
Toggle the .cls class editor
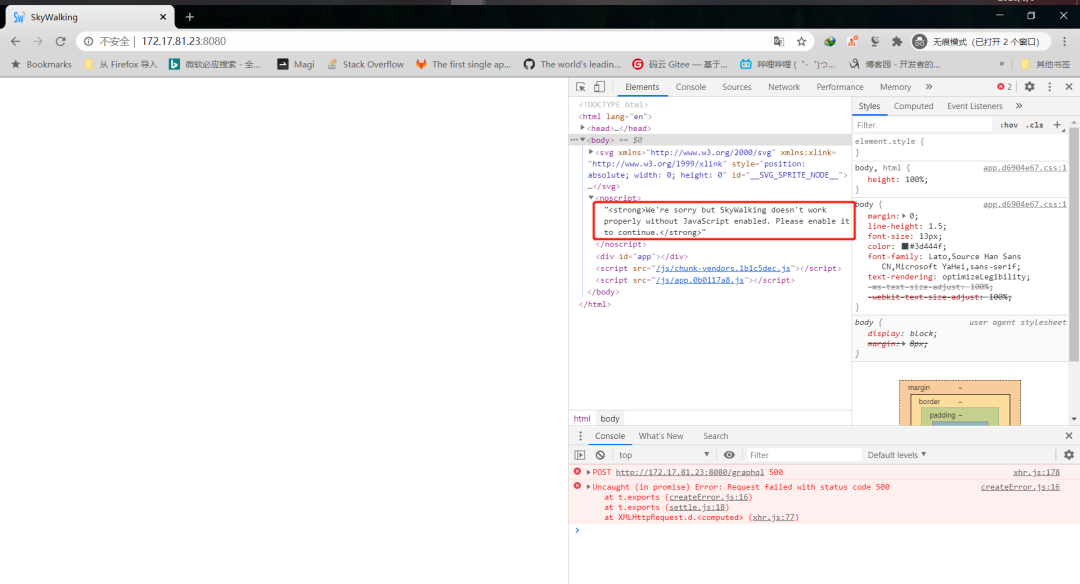pos(1035,125)
